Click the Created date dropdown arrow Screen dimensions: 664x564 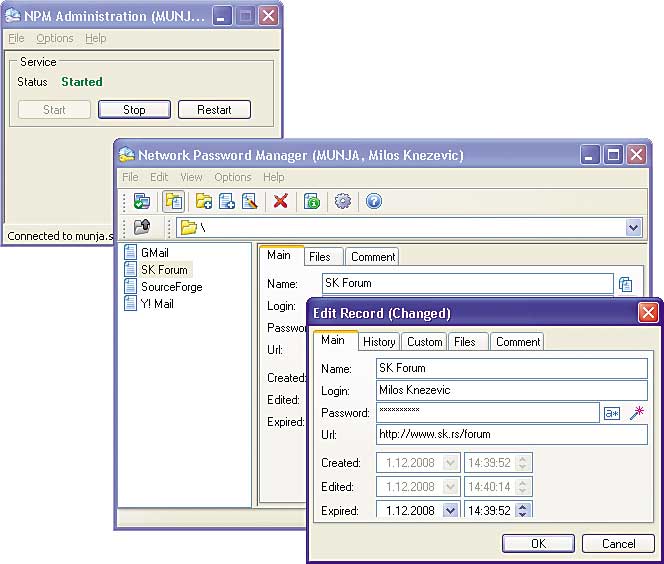(x=450, y=463)
